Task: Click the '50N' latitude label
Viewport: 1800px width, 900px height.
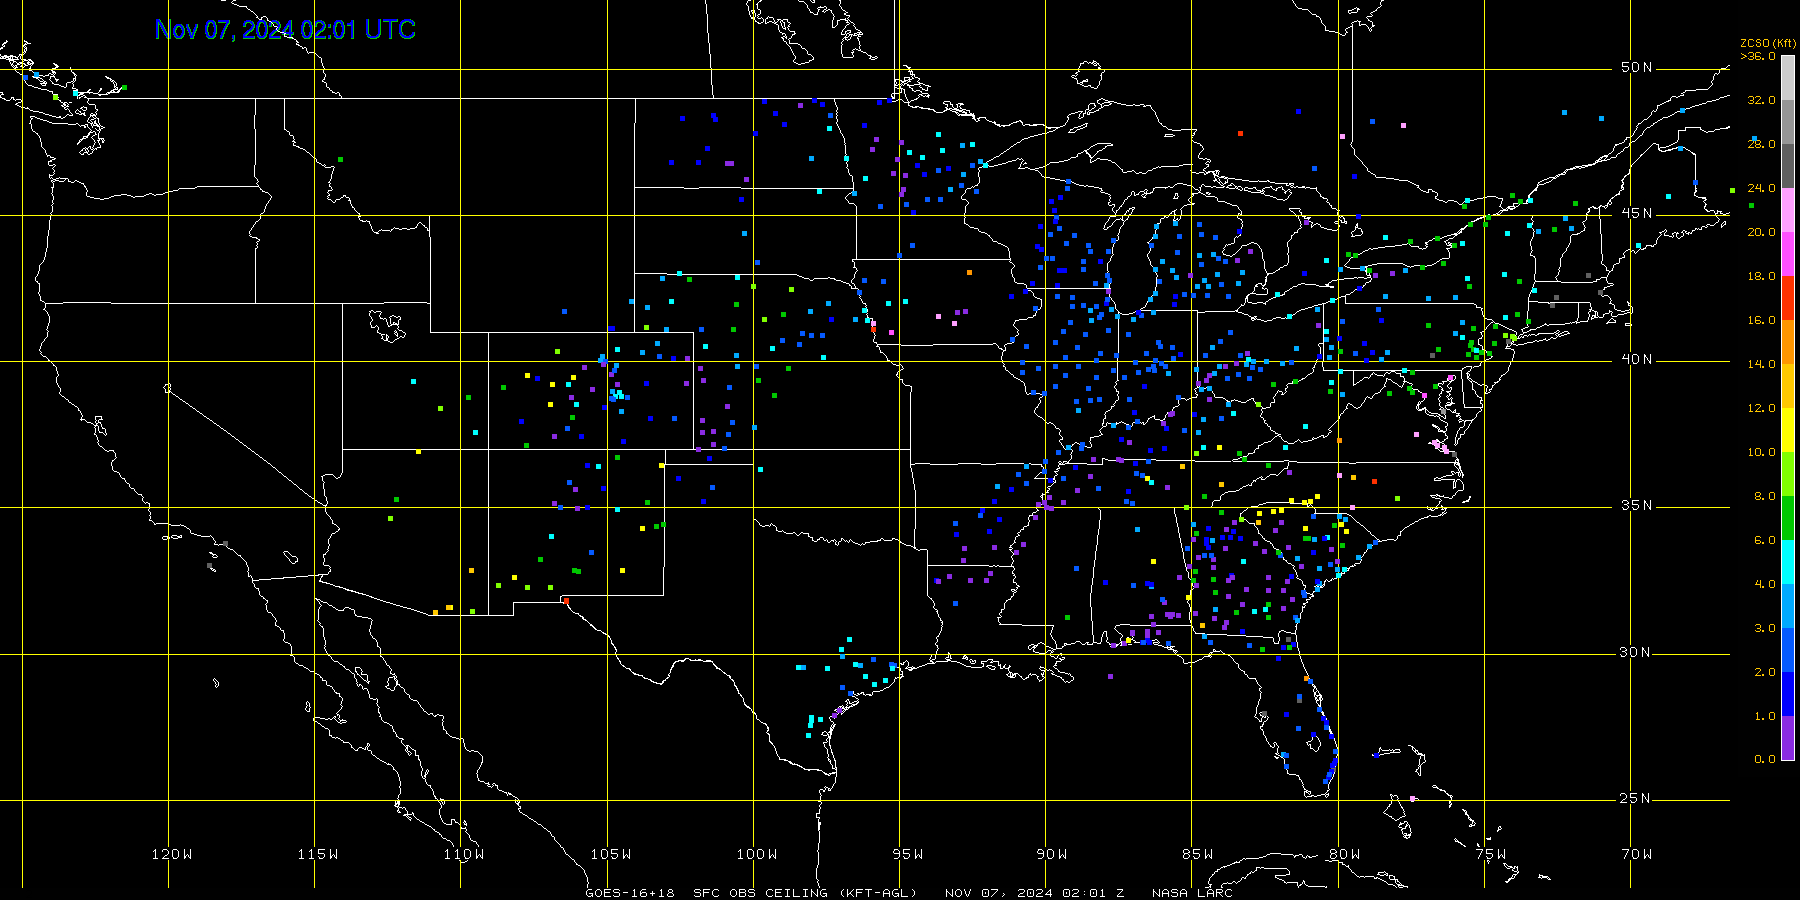Action: click(x=1637, y=67)
